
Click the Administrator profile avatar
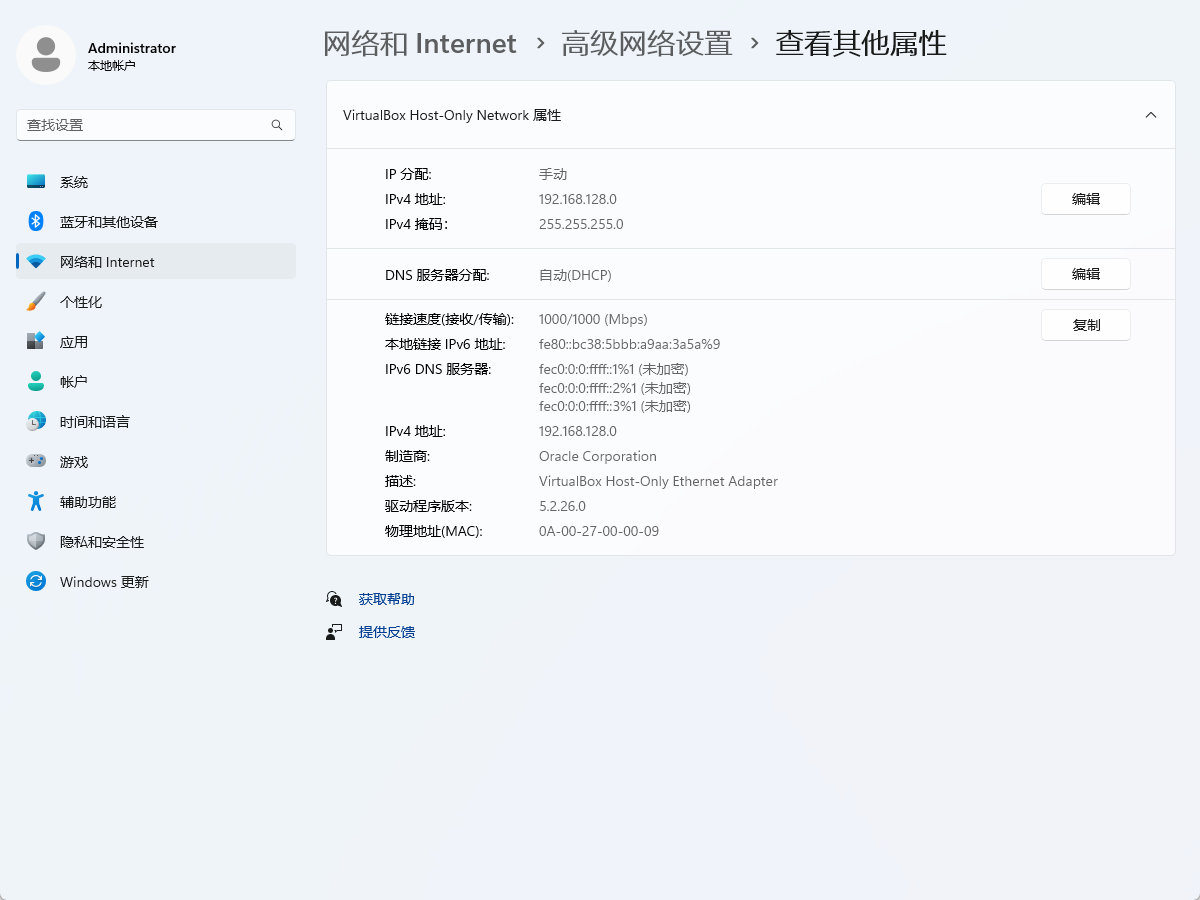pos(46,55)
